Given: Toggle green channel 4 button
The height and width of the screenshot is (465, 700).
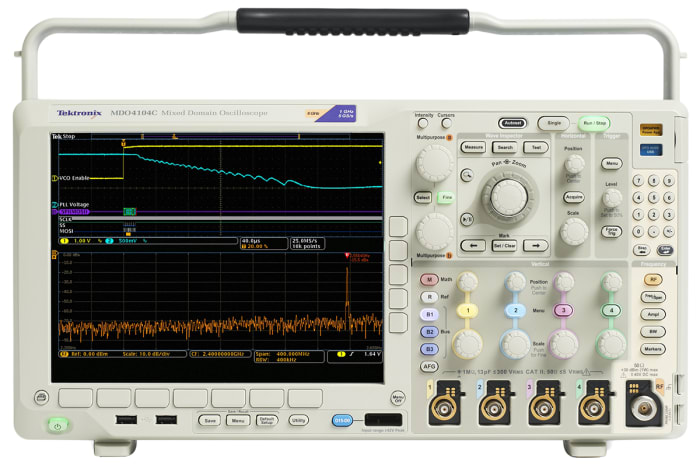Looking at the screenshot, I should (x=611, y=310).
